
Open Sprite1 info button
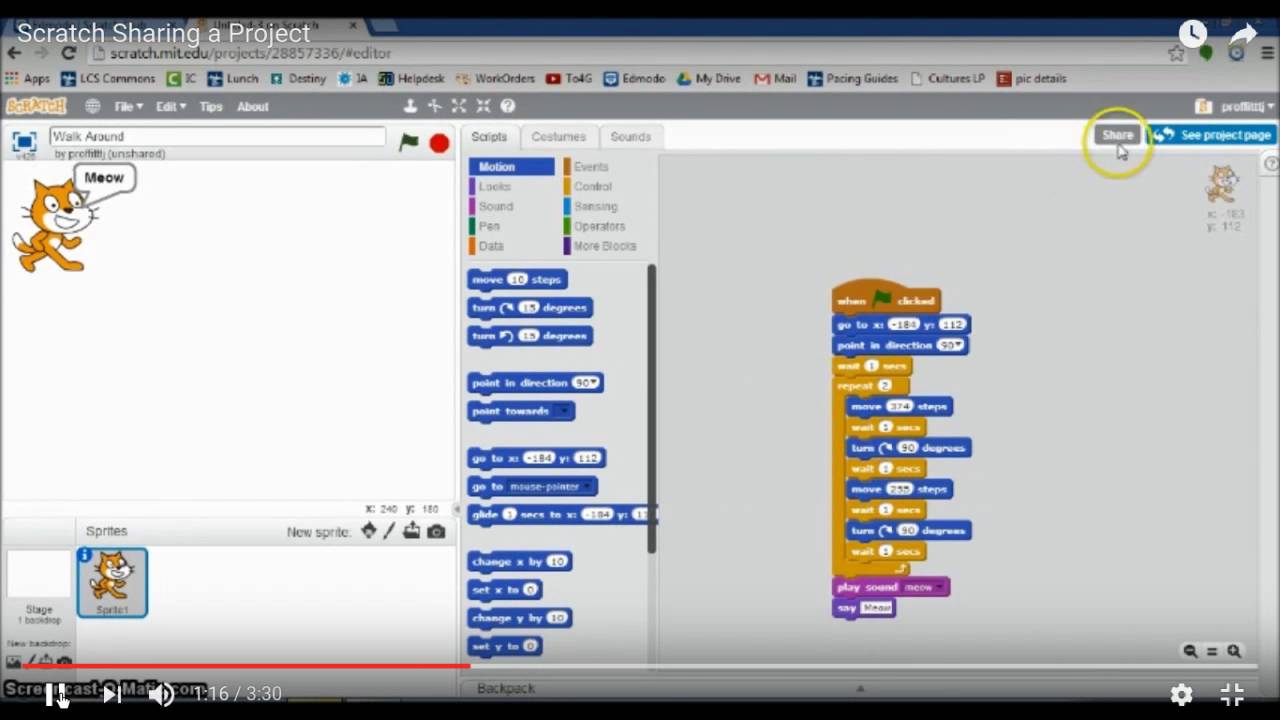pyautogui.click(x=85, y=555)
